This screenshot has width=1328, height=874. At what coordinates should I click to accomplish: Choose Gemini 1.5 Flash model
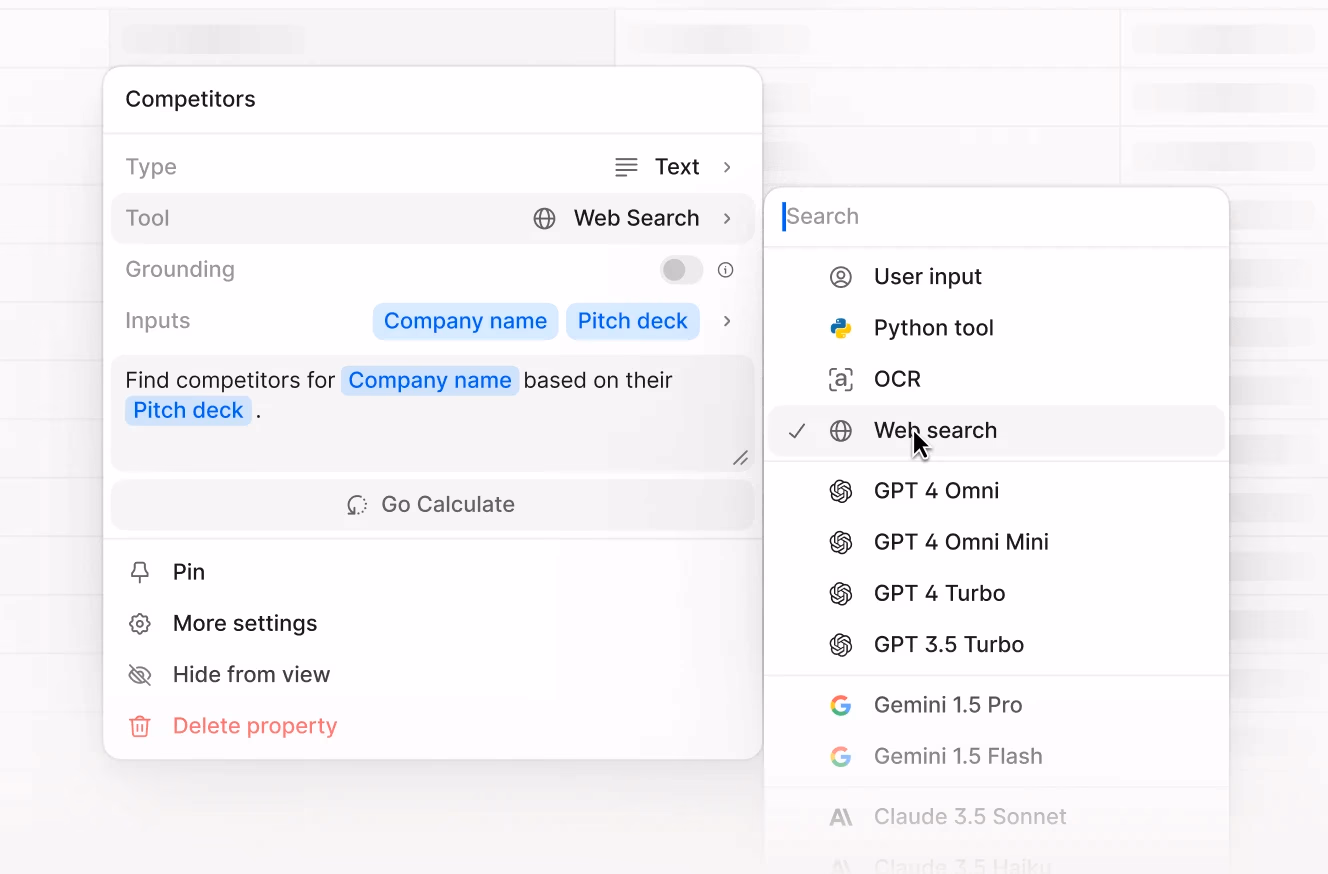[x=997, y=757]
